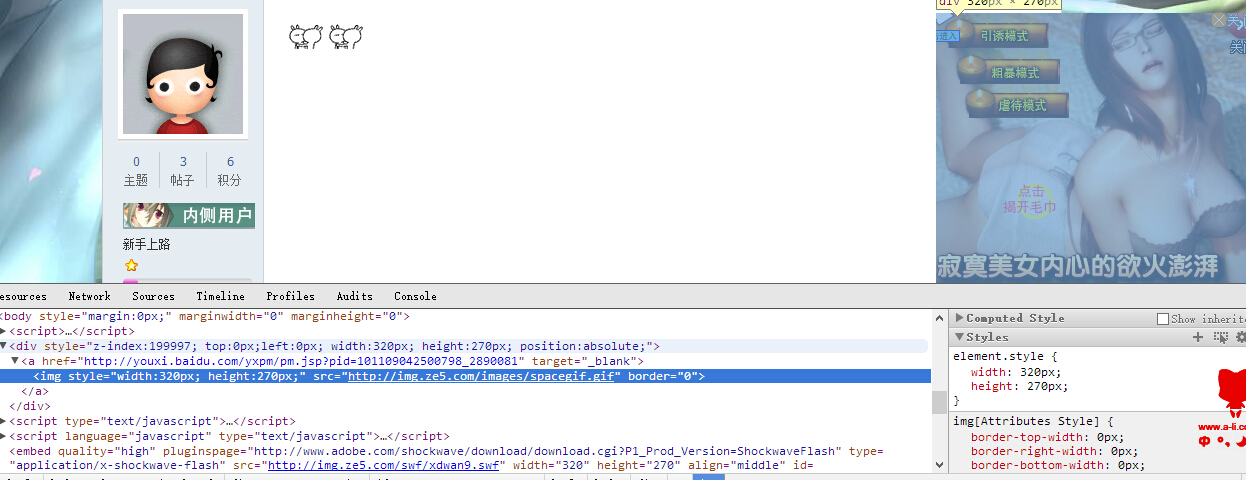
Task: Open the xdwan9.swf source link
Action: tap(384, 466)
